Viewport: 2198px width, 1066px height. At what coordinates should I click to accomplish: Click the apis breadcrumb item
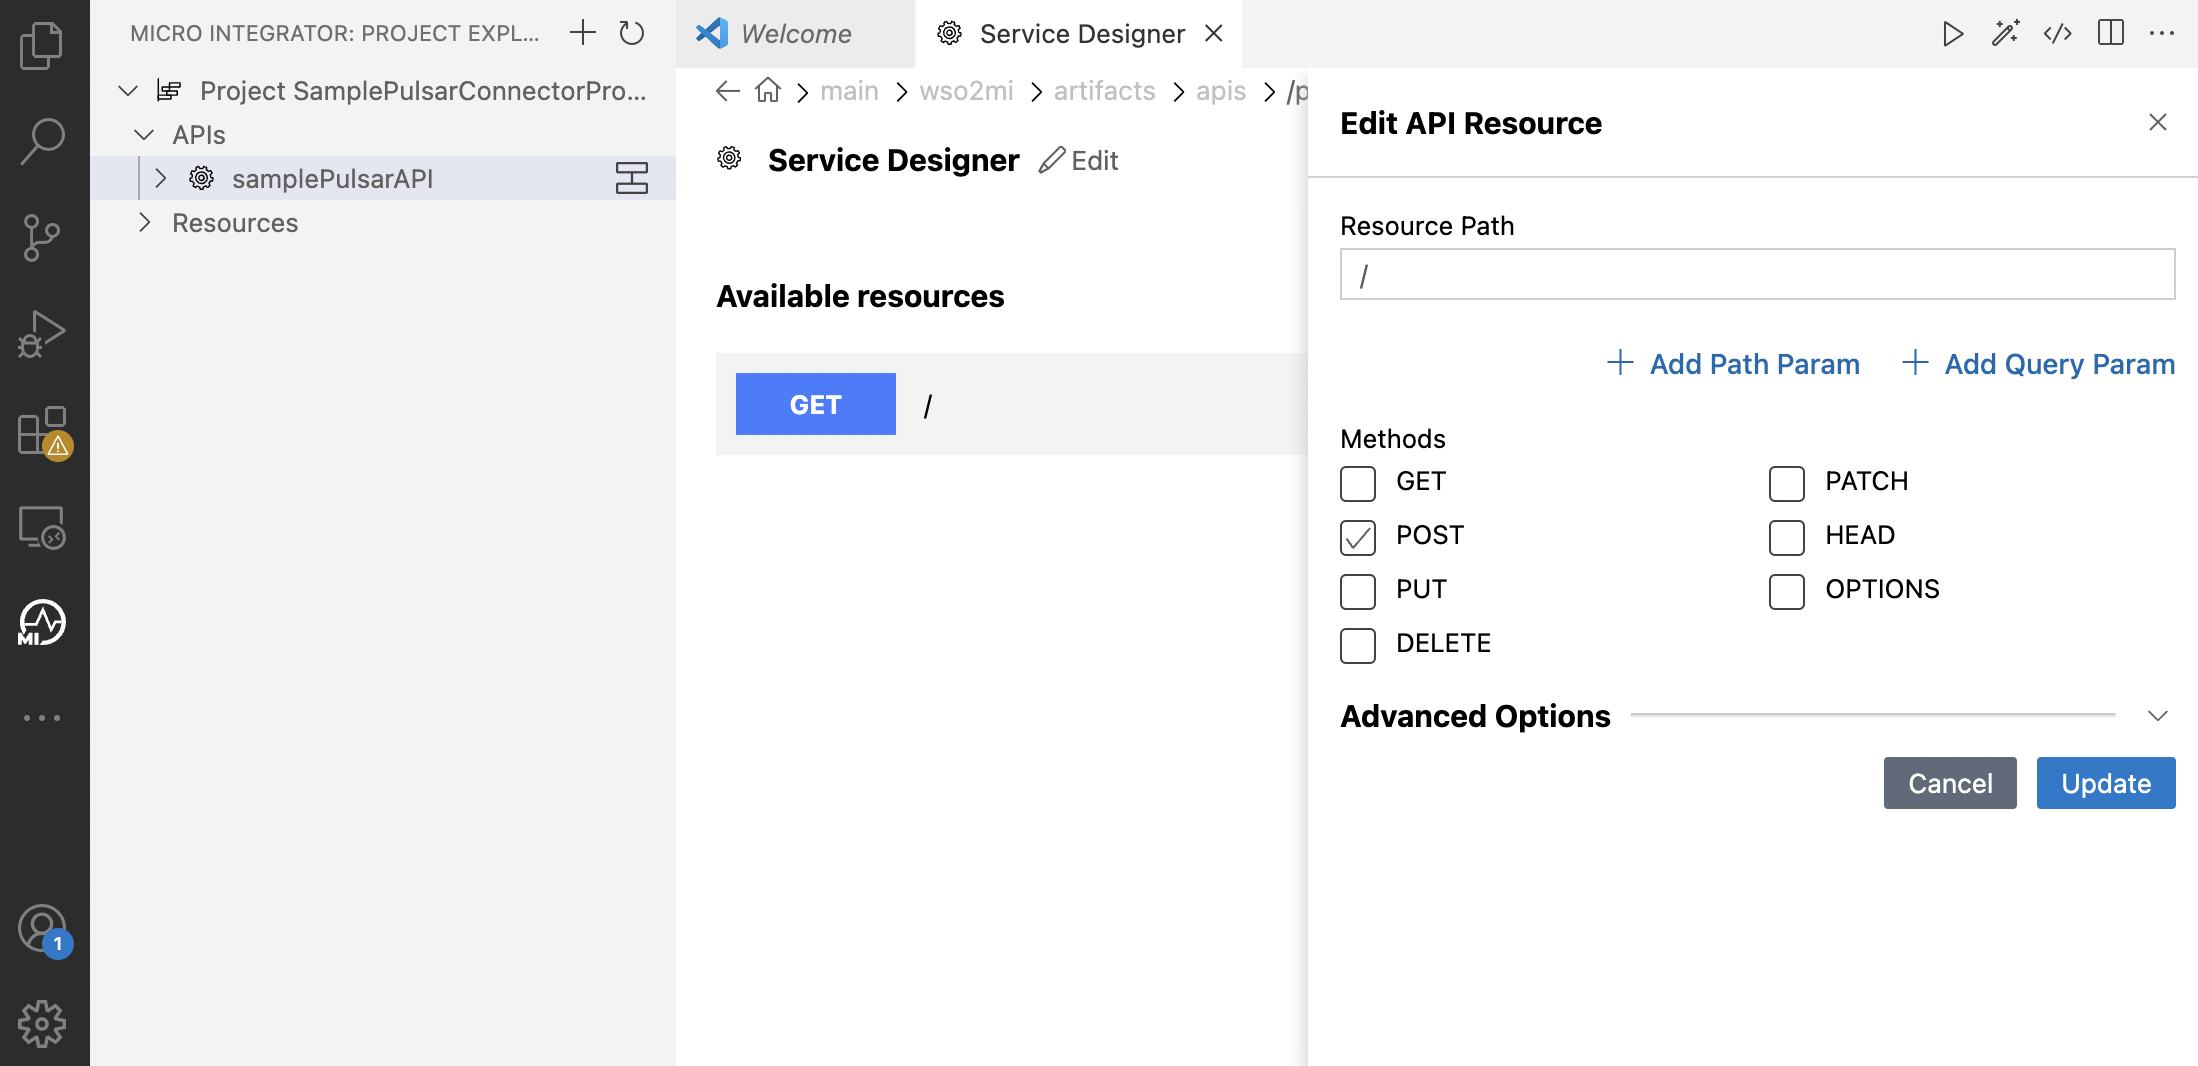(1221, 91)
